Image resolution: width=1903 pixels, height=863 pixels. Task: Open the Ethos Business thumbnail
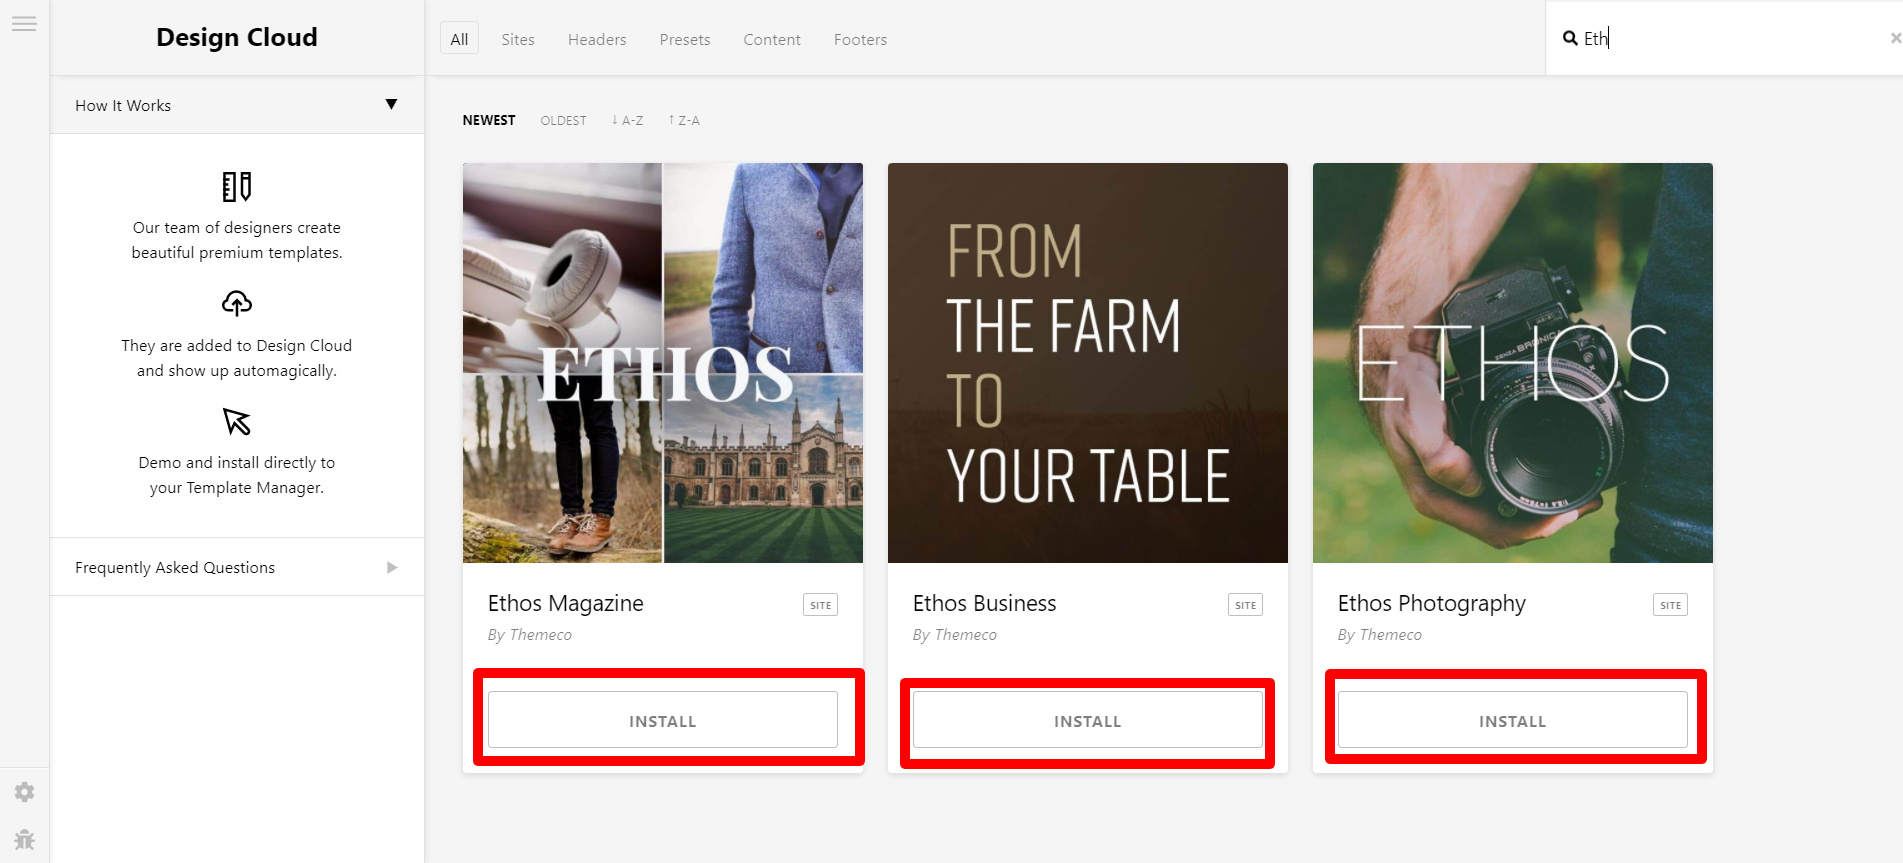coord(1088,363)
